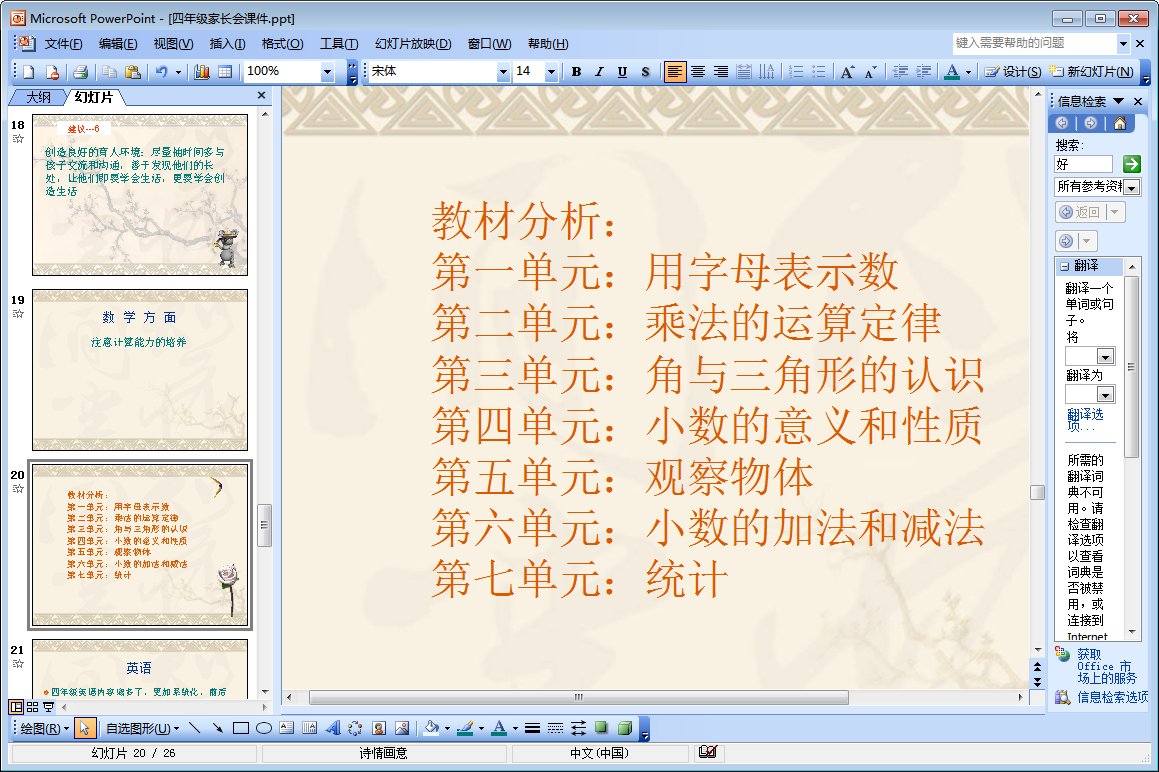
Task: Open the 插入 menu
Action: pos(227,44)
